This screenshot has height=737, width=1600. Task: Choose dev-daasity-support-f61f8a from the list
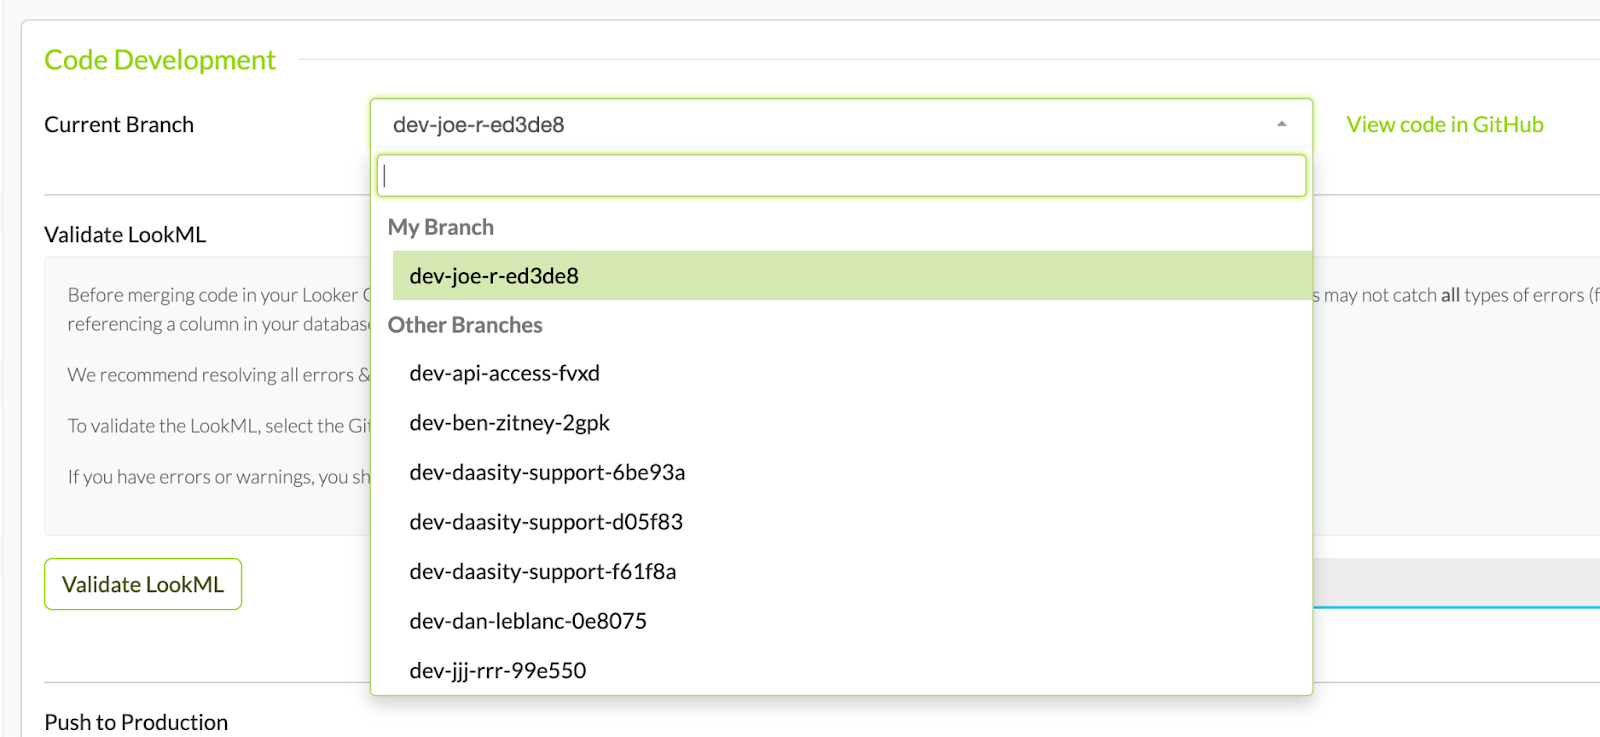(543, 571)
